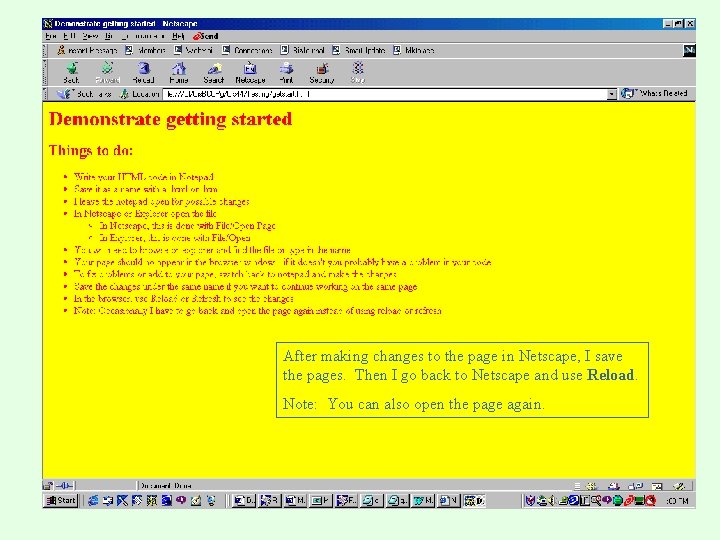Image resolution: width=720 pixels, height=540 pixels.
Task: Open Connections on the personal toolbar
Action: click(248, 51)
